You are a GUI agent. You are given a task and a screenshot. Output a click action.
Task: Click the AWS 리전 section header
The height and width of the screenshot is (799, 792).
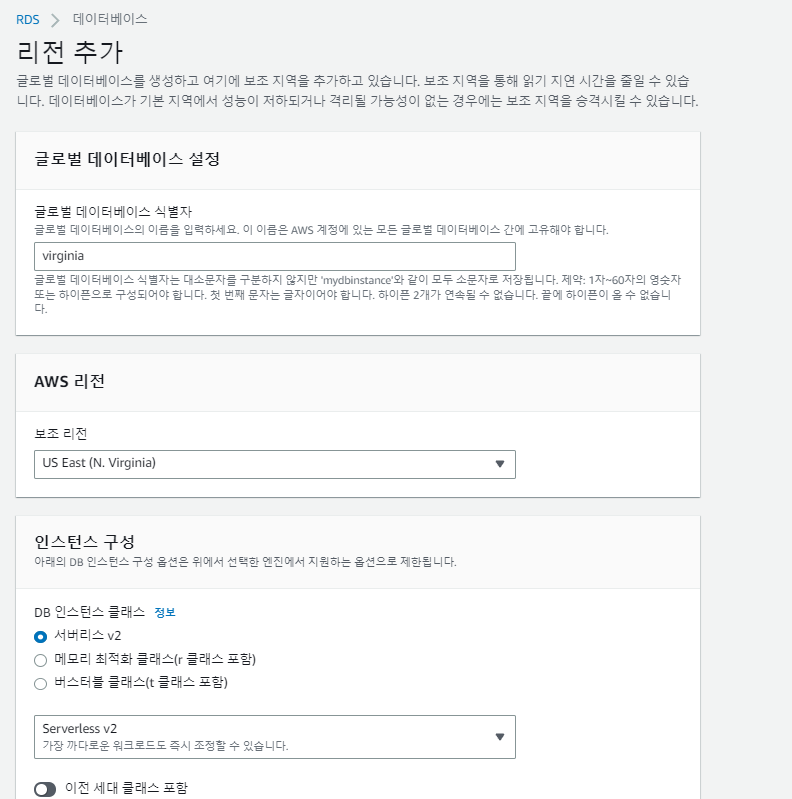coord(69,381)
